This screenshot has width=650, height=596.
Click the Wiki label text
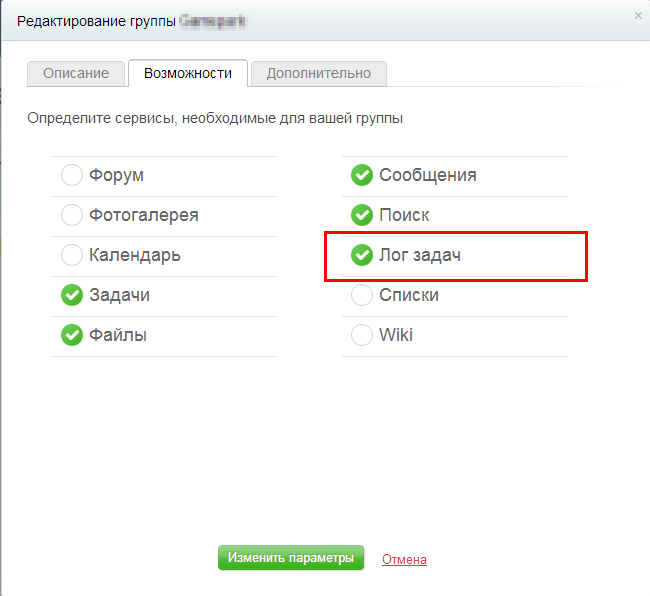pos(396,335)
